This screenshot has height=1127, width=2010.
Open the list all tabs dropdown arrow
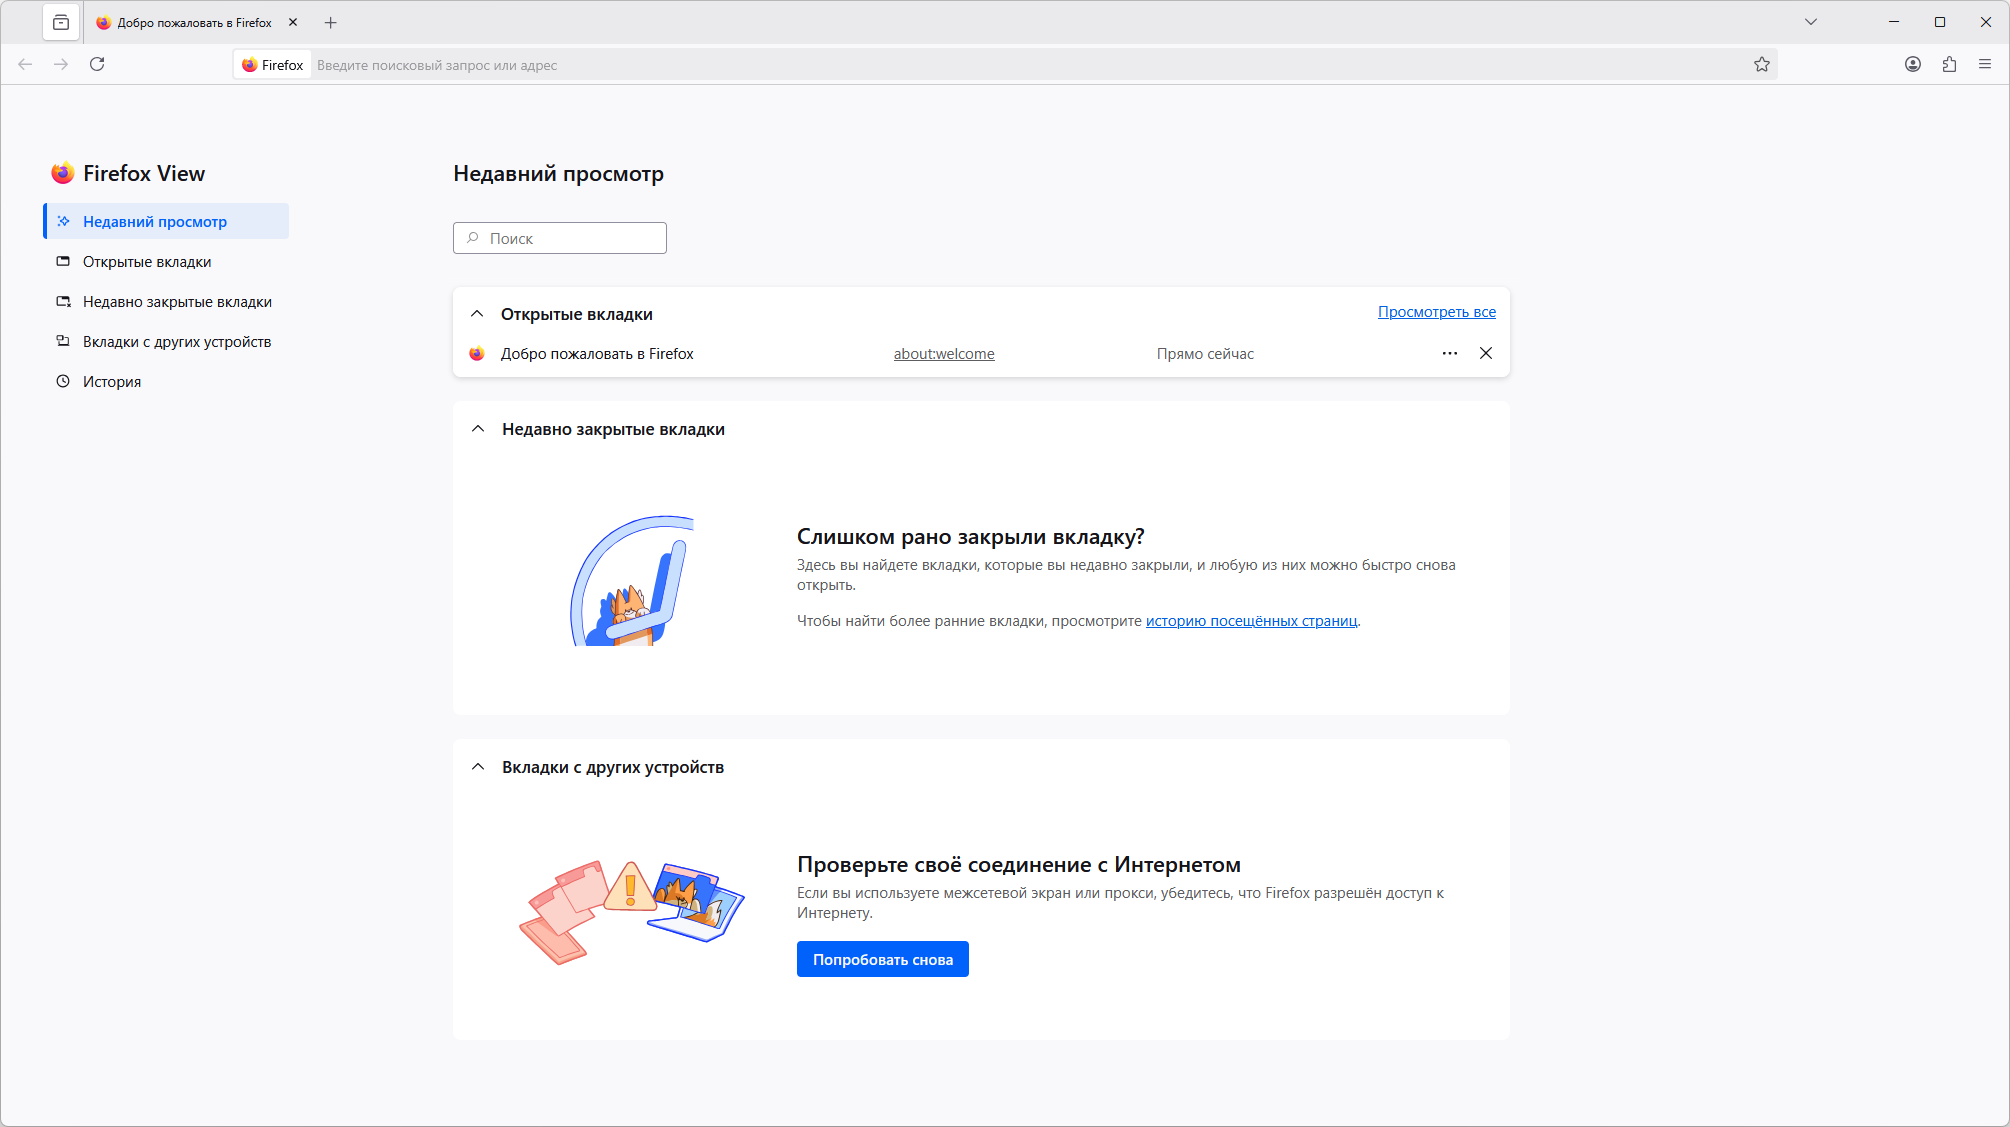click(x=1811, y=22)
